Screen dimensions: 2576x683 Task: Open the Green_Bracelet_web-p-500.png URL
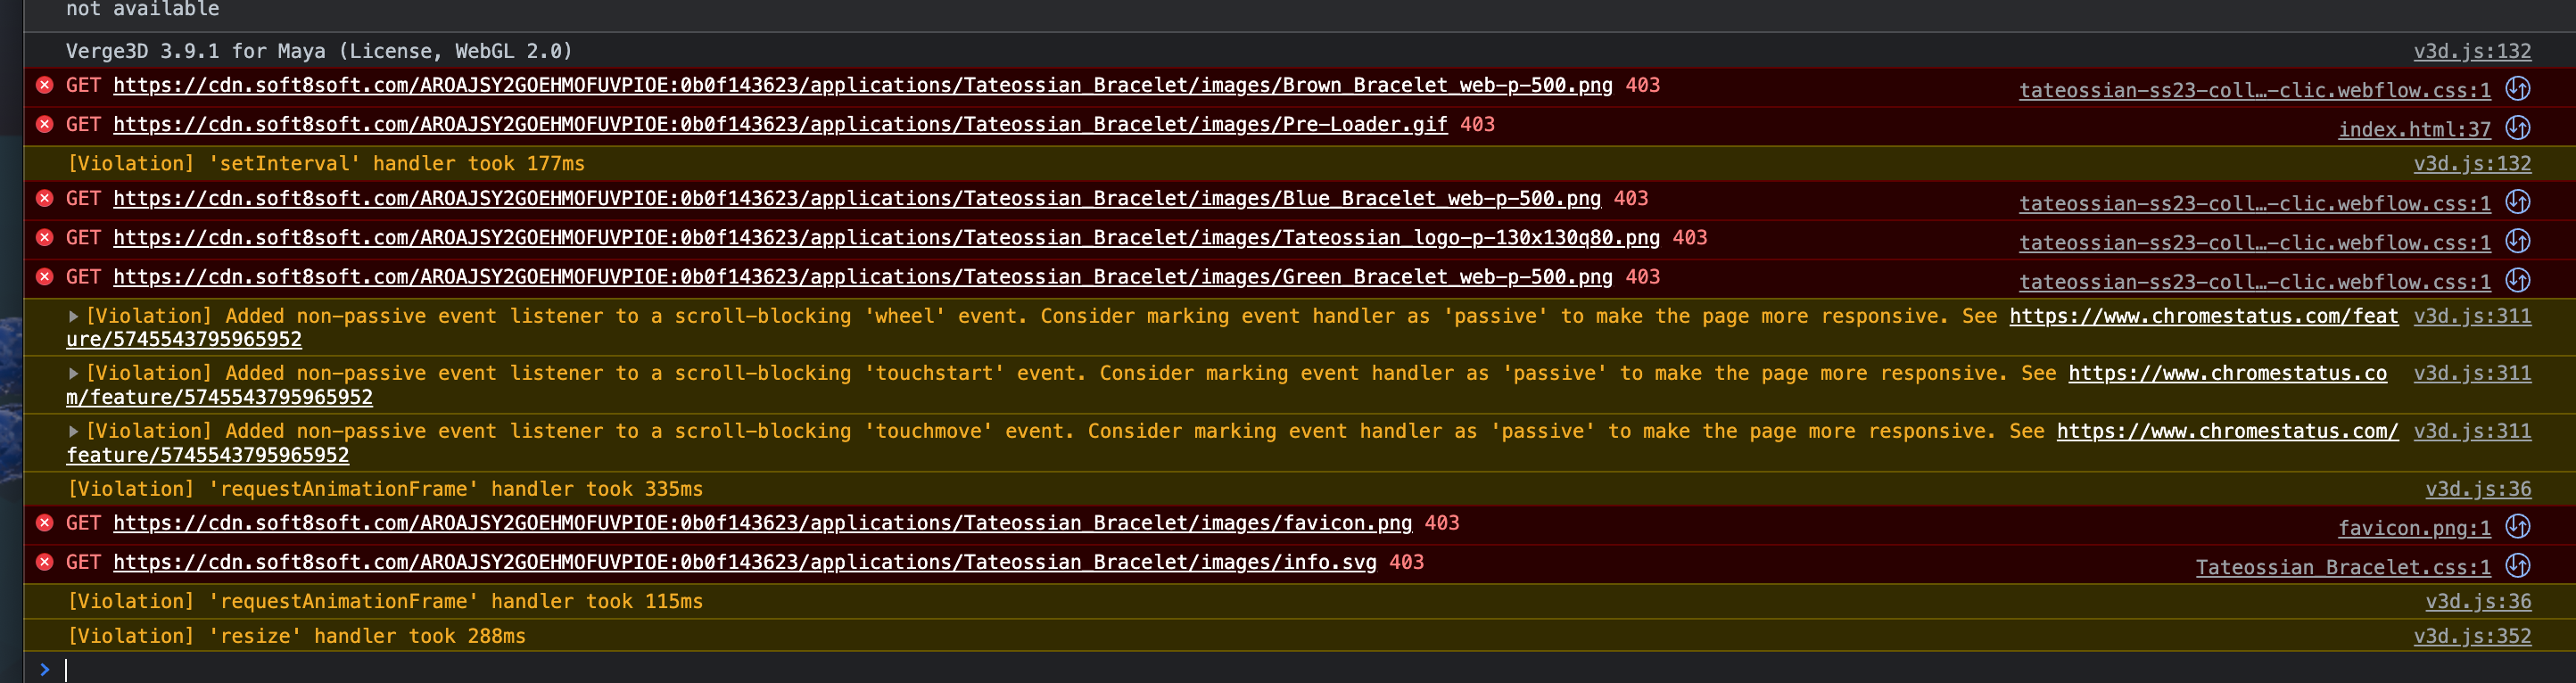click(862, 276)
